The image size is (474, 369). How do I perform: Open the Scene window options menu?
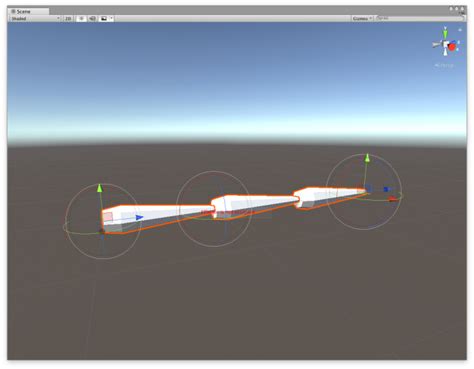coord(462,13)
